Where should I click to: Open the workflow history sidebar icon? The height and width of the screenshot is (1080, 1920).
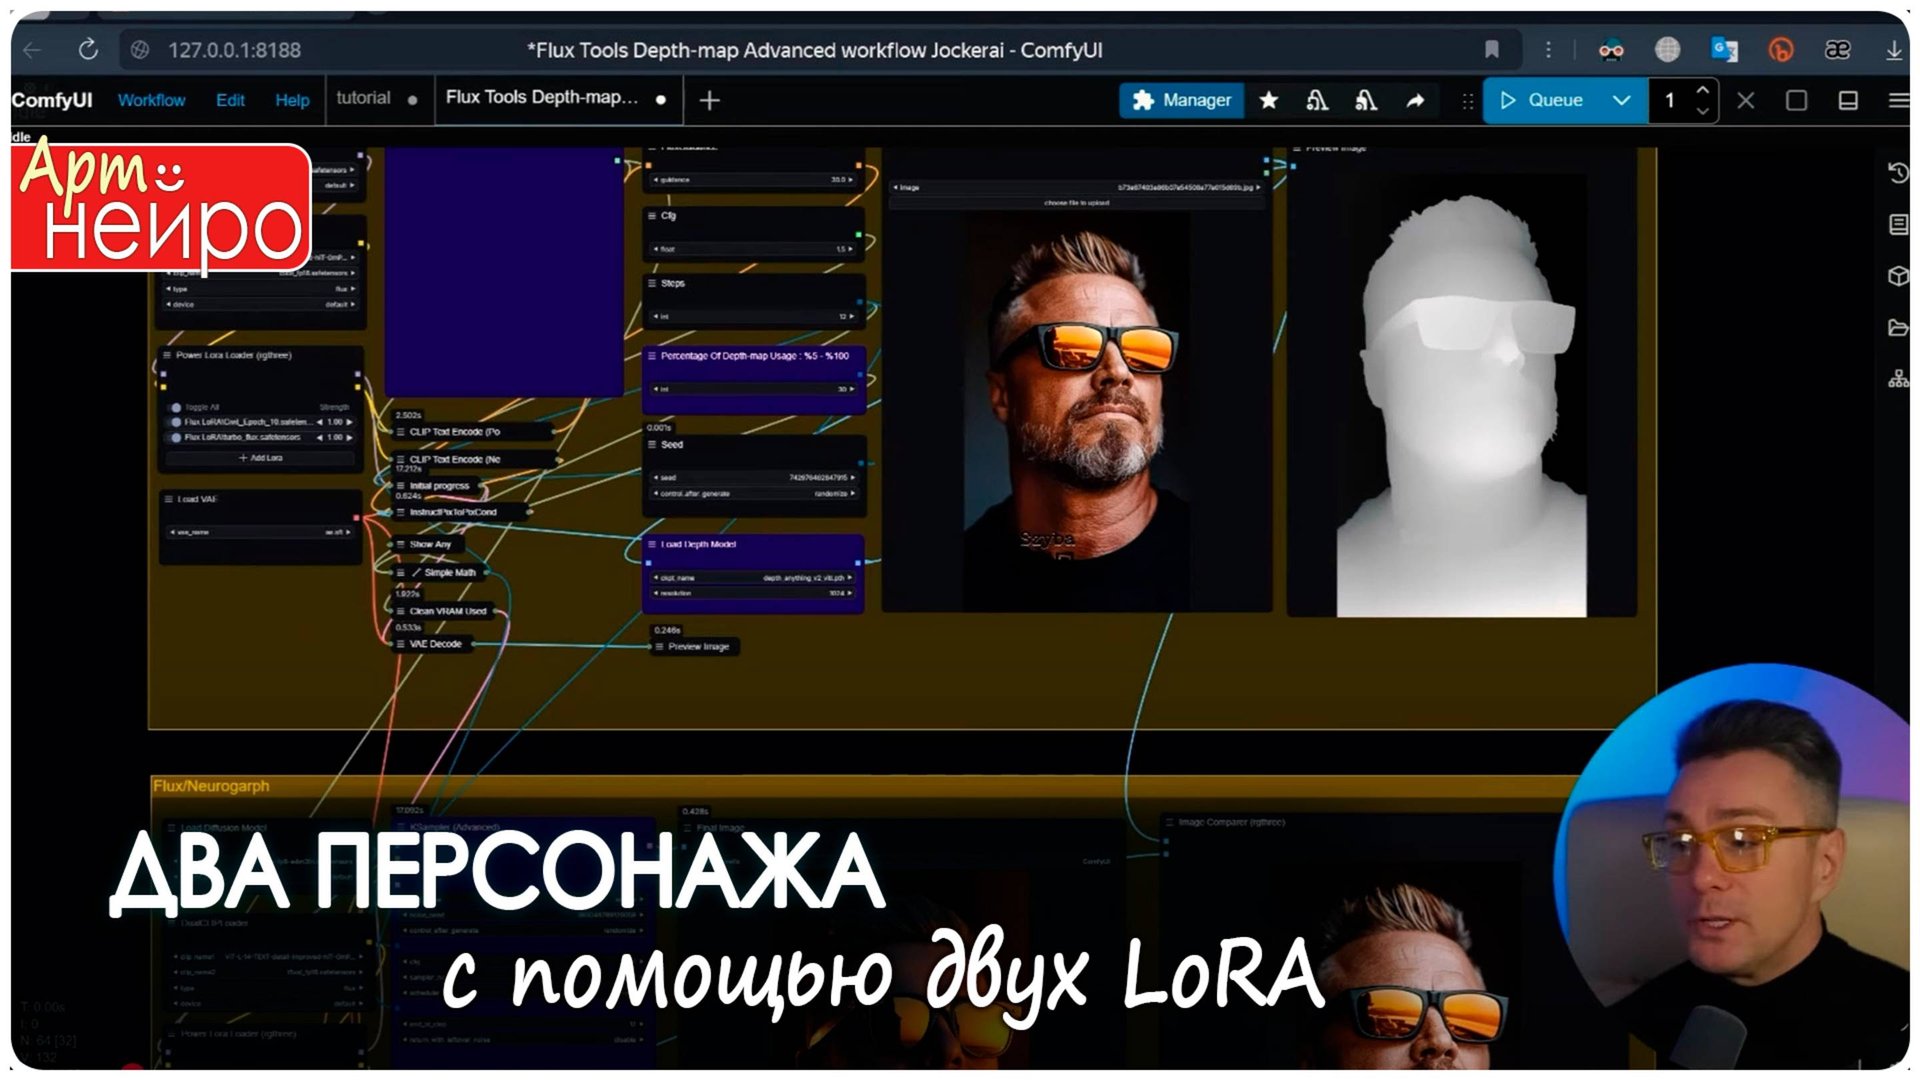point(1897,172)
